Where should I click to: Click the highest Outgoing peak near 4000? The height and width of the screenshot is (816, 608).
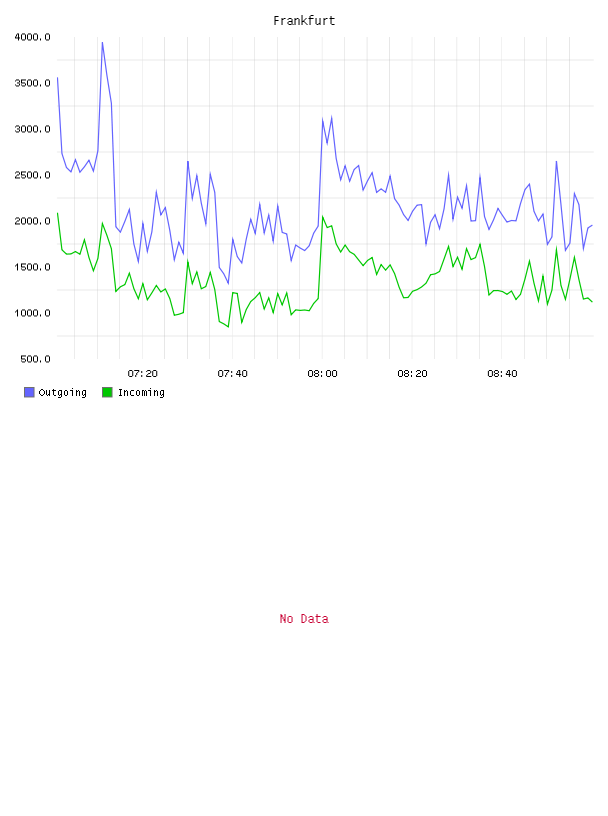pyautogui.click(x=102, y=43)
